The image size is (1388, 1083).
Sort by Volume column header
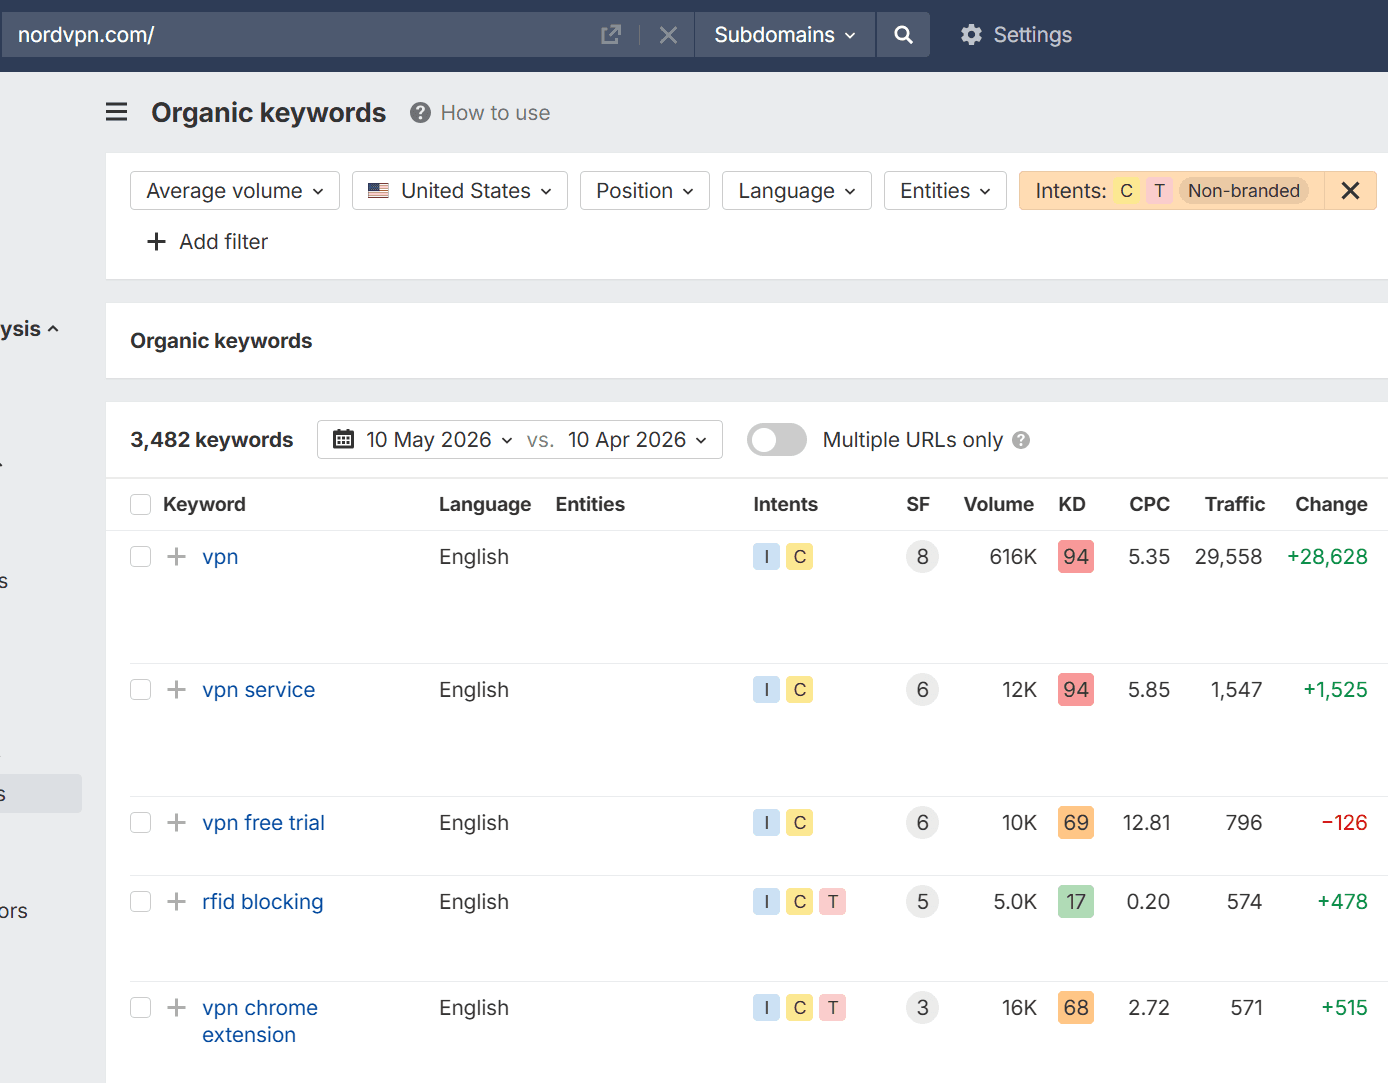[x=999, y=505]
